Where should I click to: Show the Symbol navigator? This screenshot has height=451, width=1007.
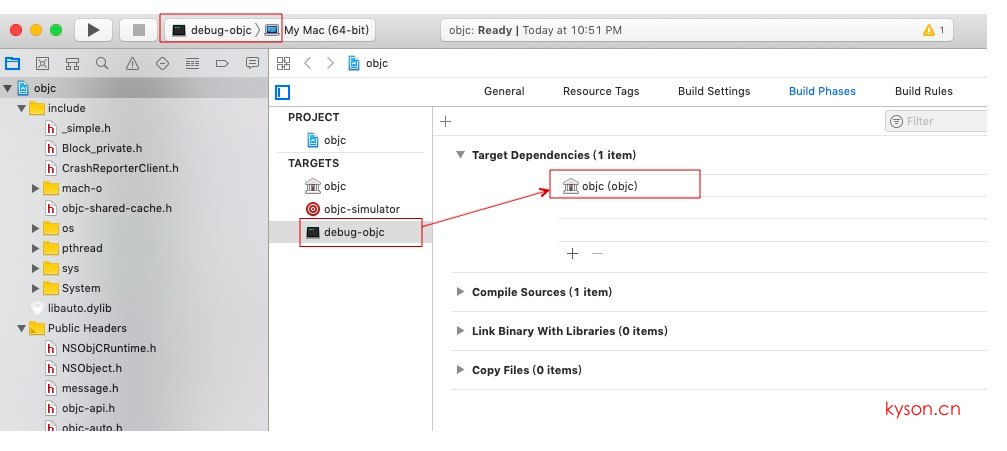pyautogui.click(x=72, y=64)
